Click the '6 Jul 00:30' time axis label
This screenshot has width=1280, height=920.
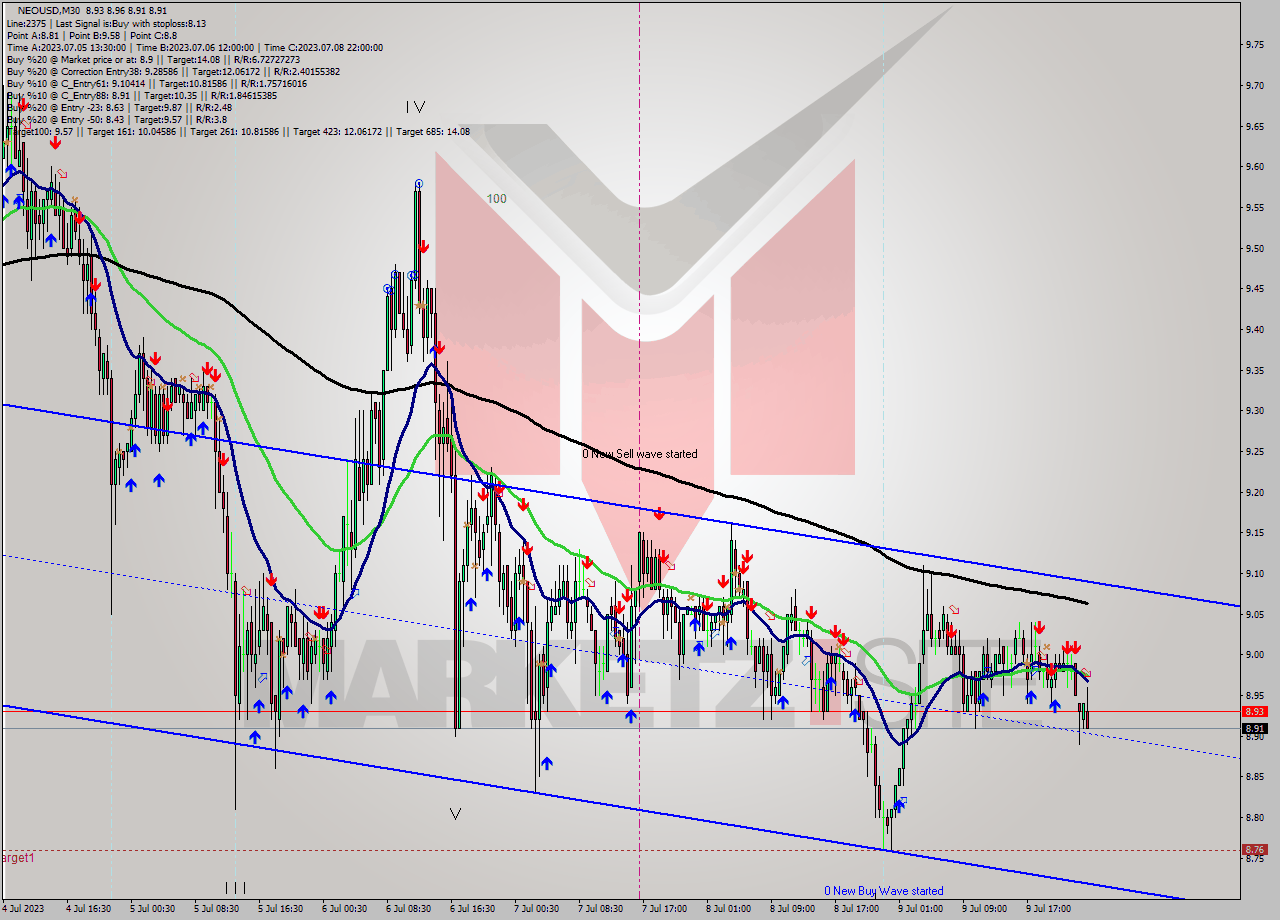point(344,909)
